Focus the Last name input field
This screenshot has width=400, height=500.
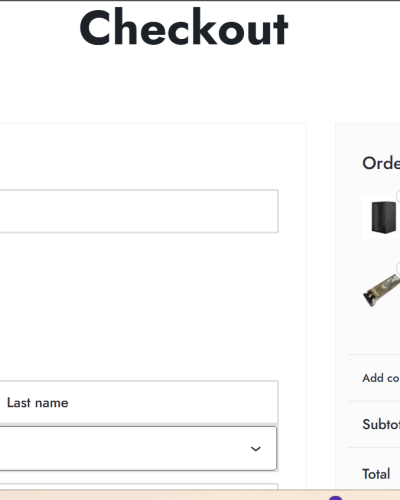point(139,402)
